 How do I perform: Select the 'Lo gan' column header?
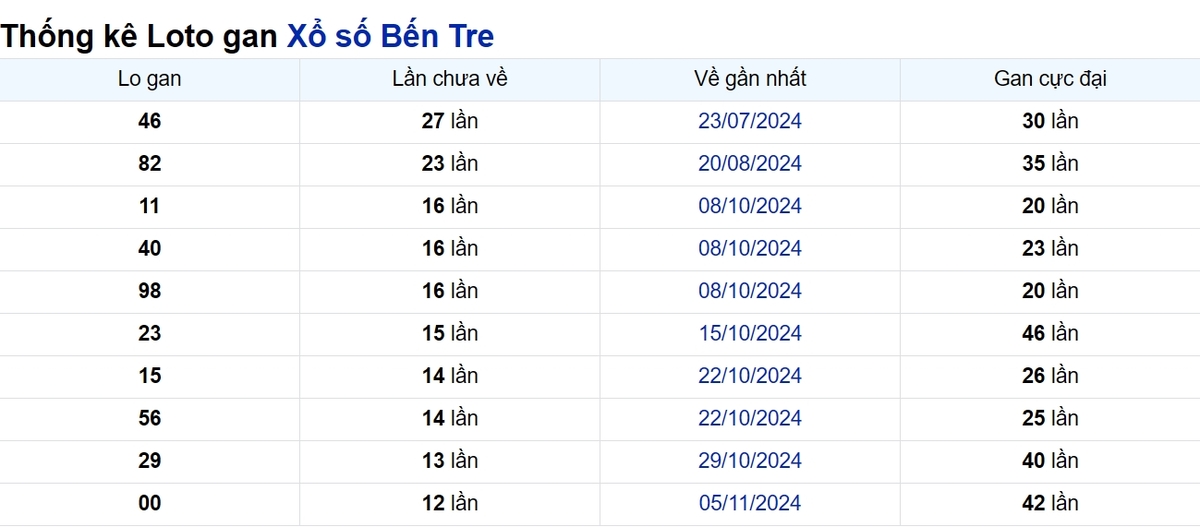(150, 79)
